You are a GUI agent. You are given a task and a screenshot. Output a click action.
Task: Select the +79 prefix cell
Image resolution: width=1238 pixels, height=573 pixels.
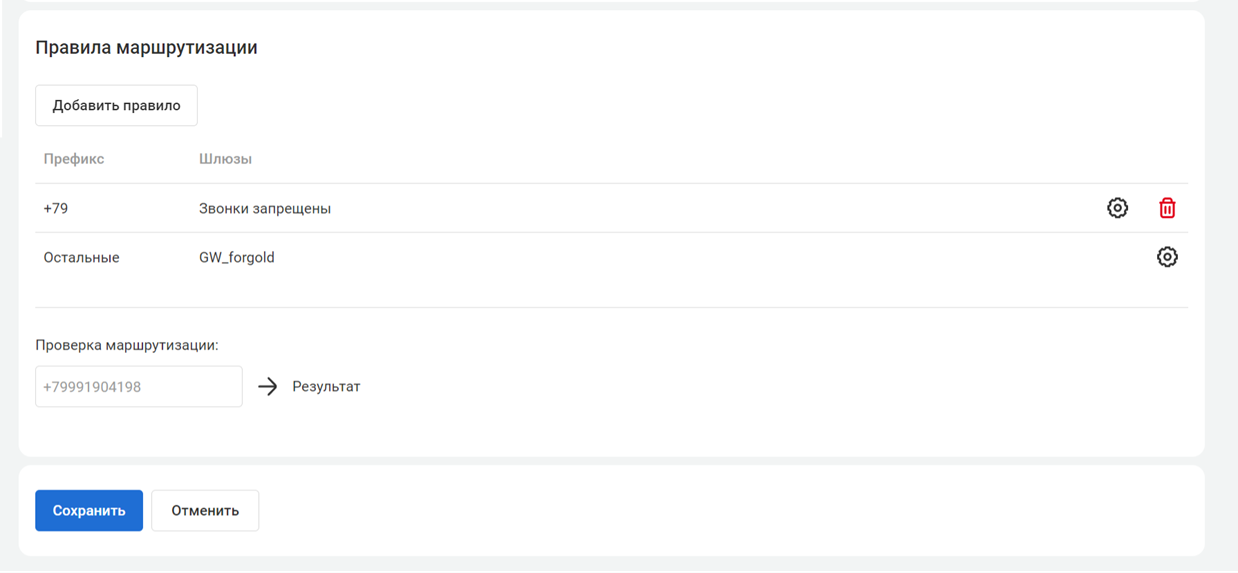pos(56,209)
